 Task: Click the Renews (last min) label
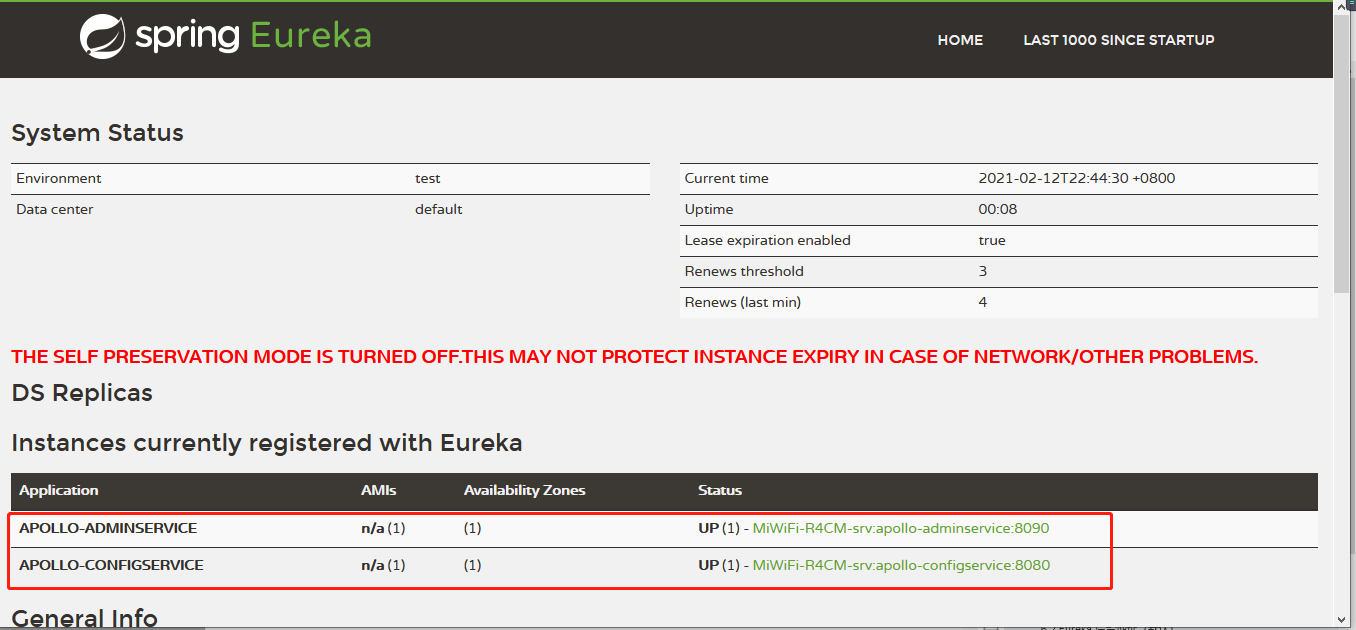(x=743, y=302)
